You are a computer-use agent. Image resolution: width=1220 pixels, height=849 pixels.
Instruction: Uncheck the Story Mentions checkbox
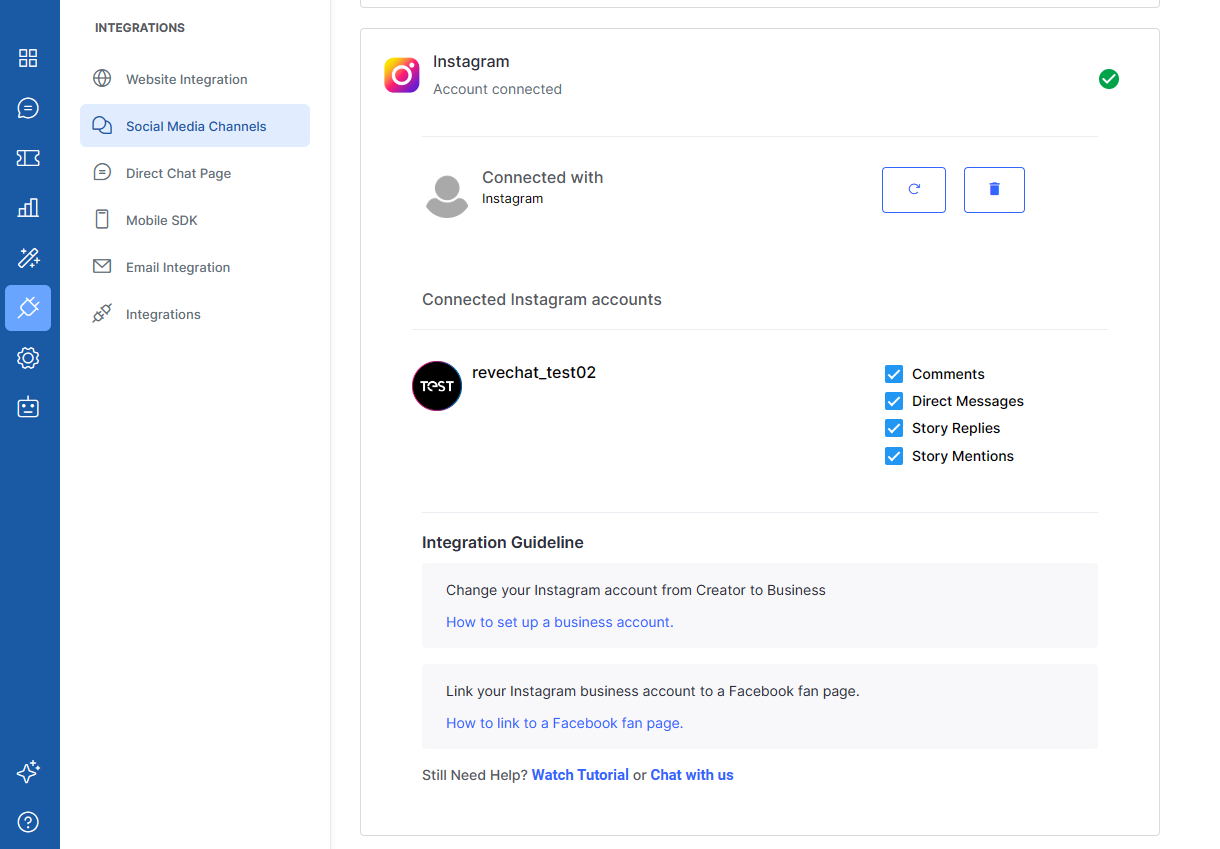tap(894, 456)
